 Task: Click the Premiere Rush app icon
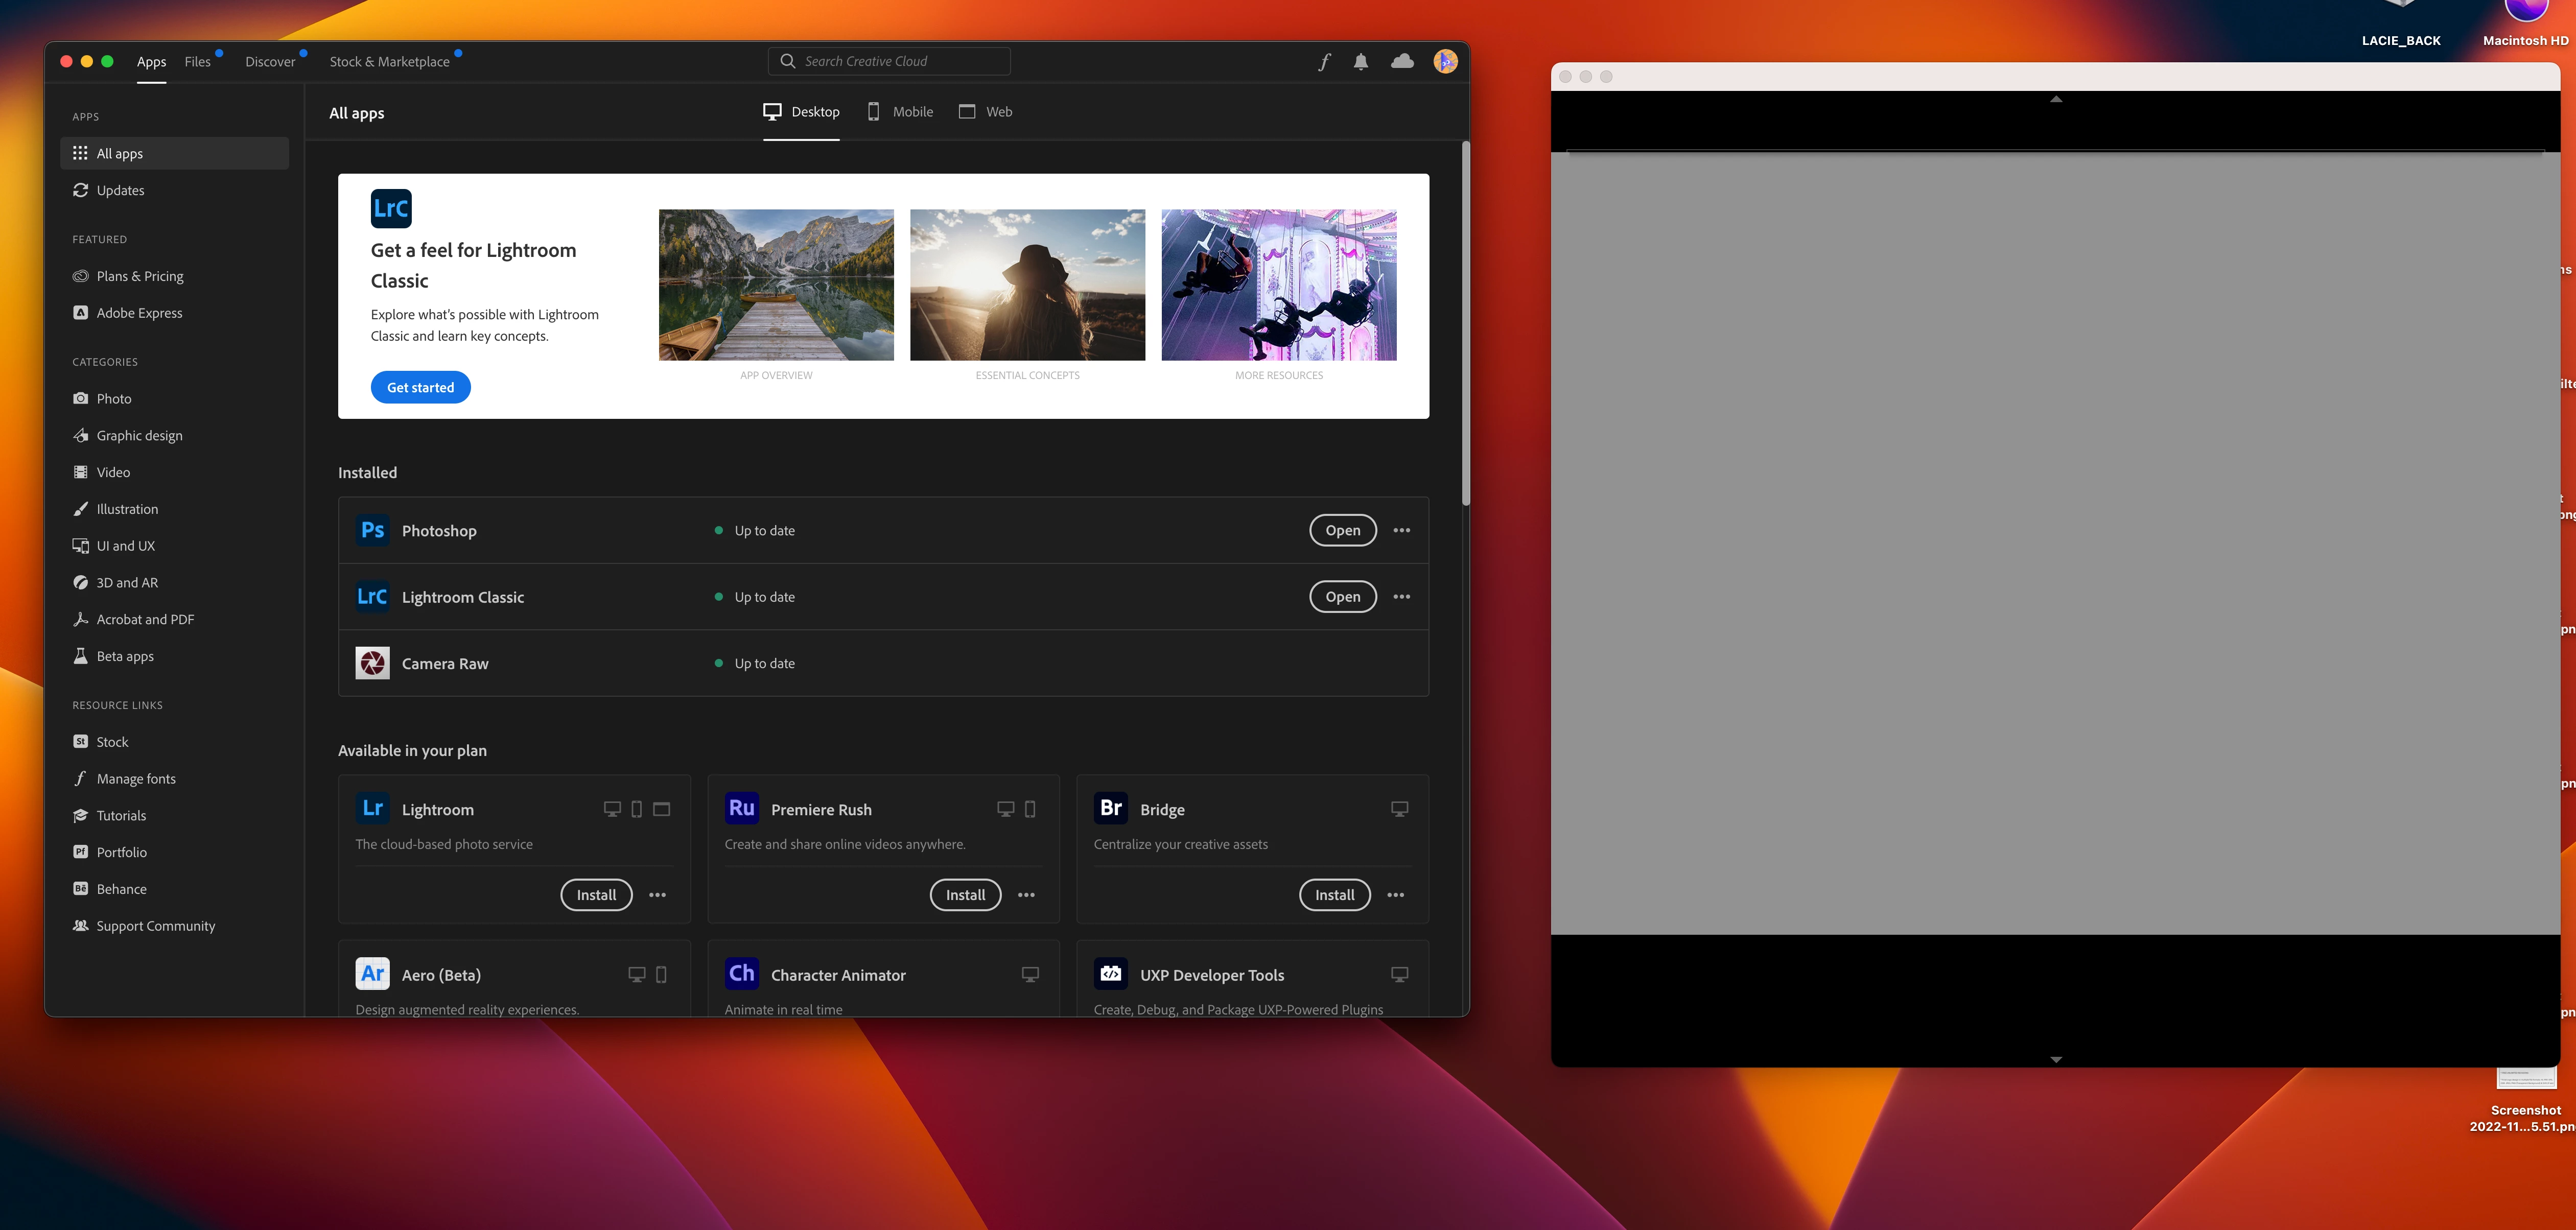742,809
